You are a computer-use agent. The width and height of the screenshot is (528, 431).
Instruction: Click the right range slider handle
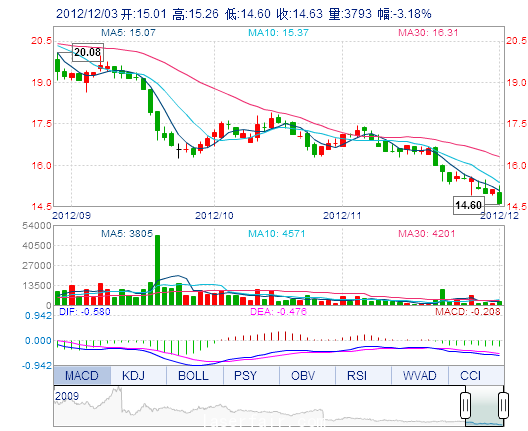click(503, 405)
